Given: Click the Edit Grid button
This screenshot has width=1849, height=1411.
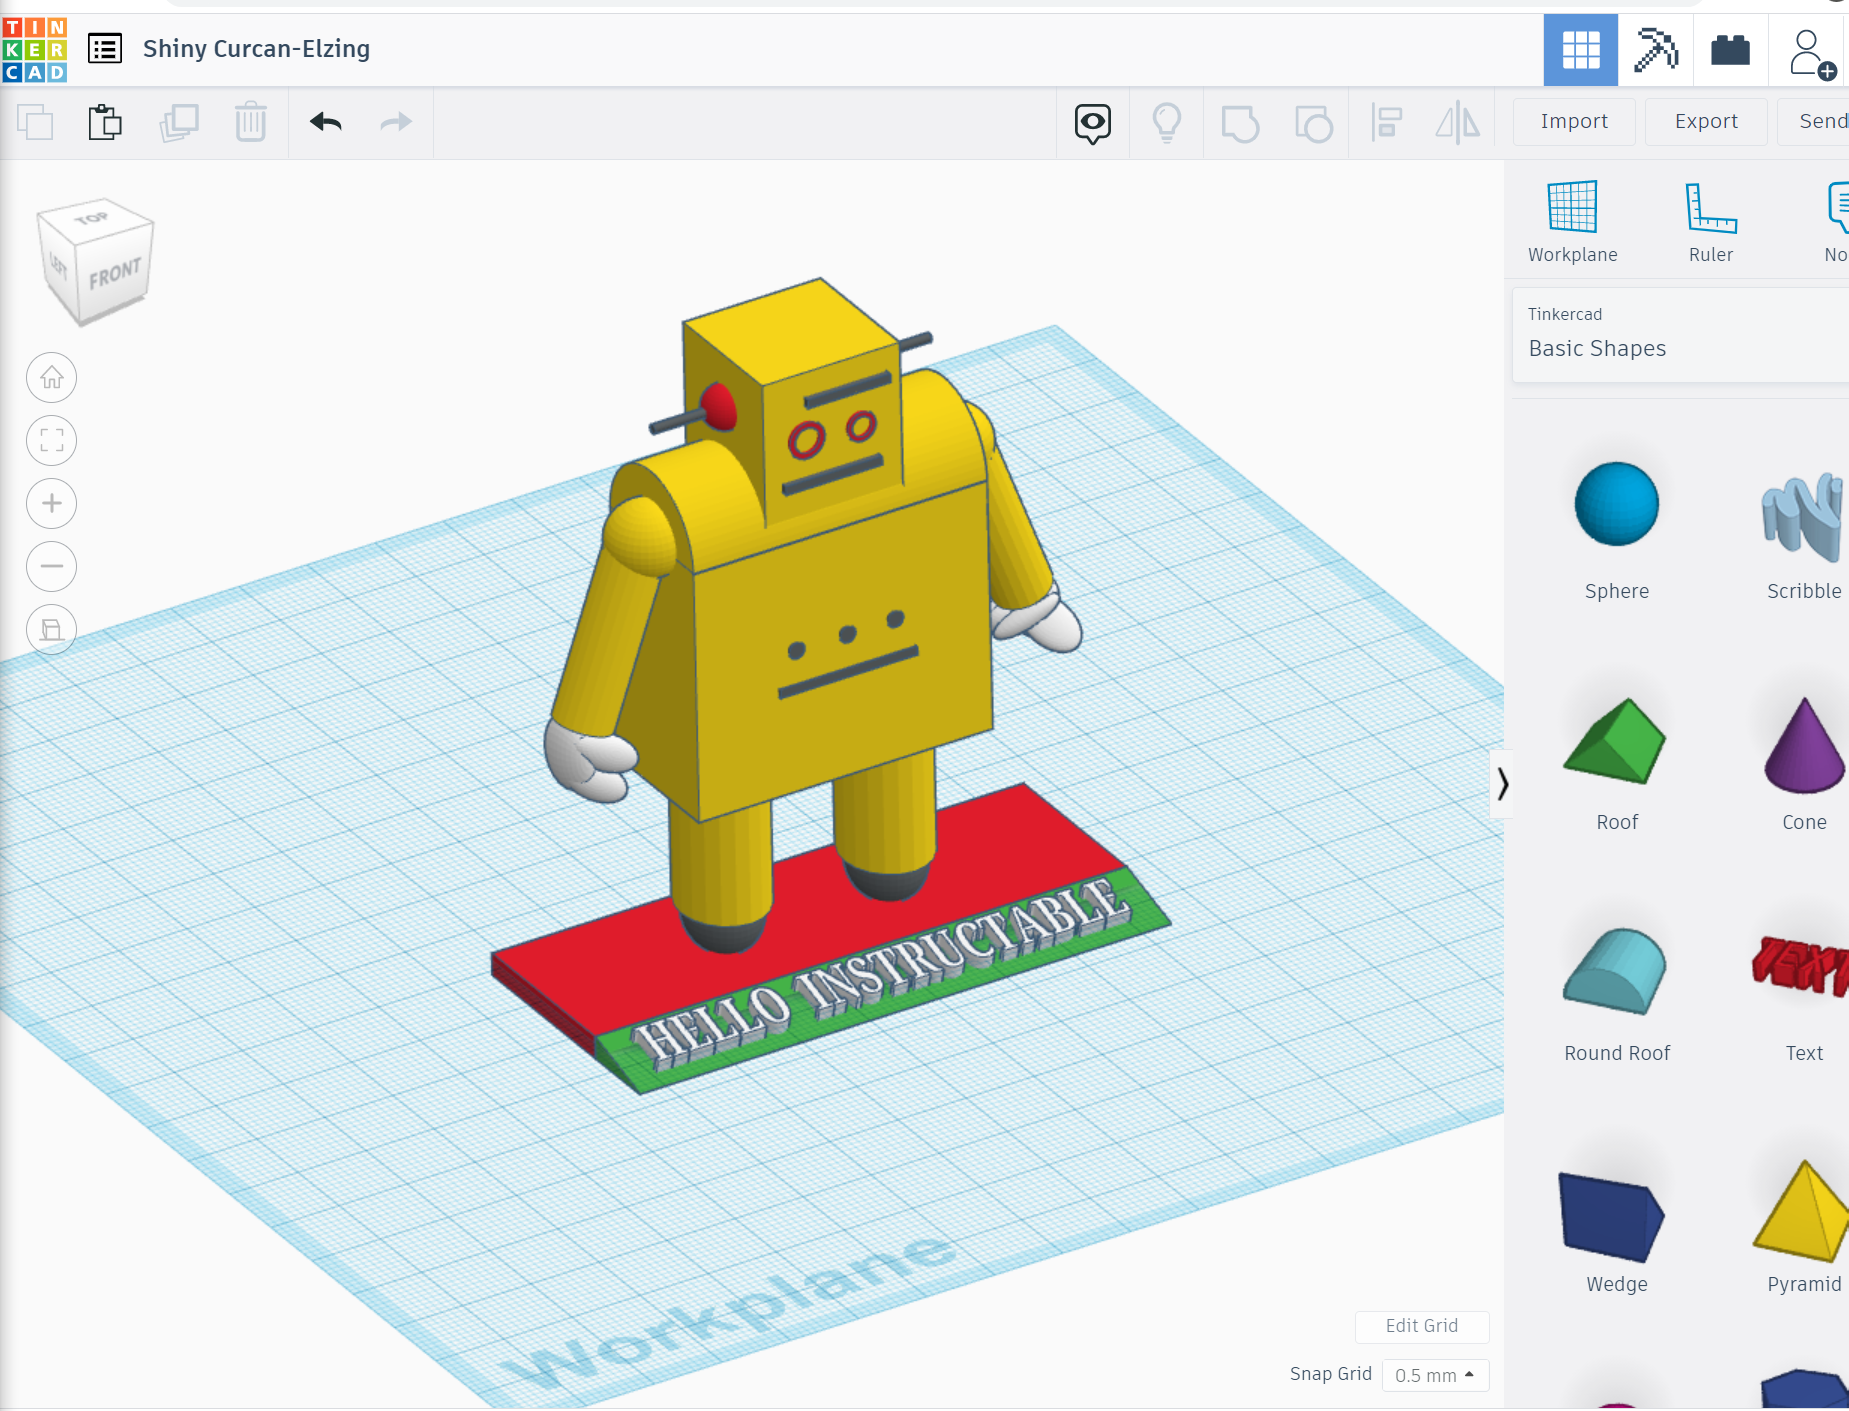Looking at the screenshot, I should (x=1422, y=1326).
